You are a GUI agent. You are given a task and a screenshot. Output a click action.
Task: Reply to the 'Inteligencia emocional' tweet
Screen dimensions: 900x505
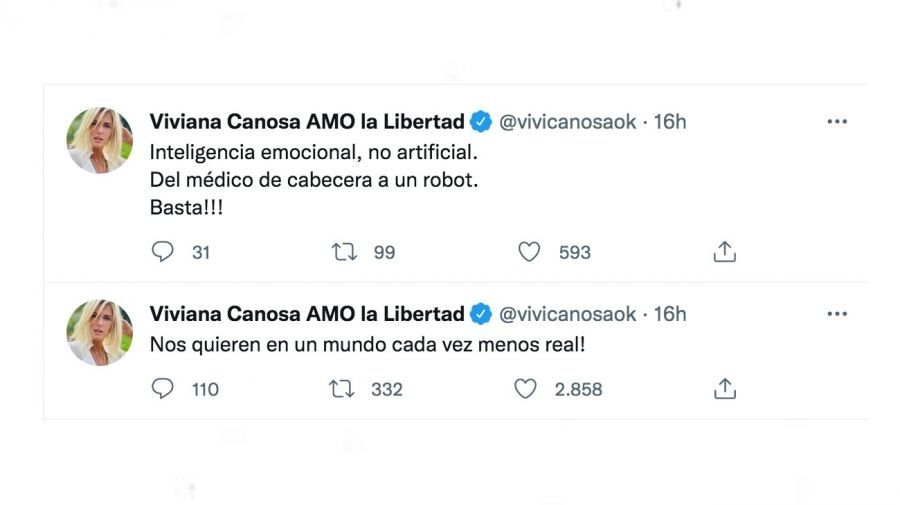pos(162,253)
